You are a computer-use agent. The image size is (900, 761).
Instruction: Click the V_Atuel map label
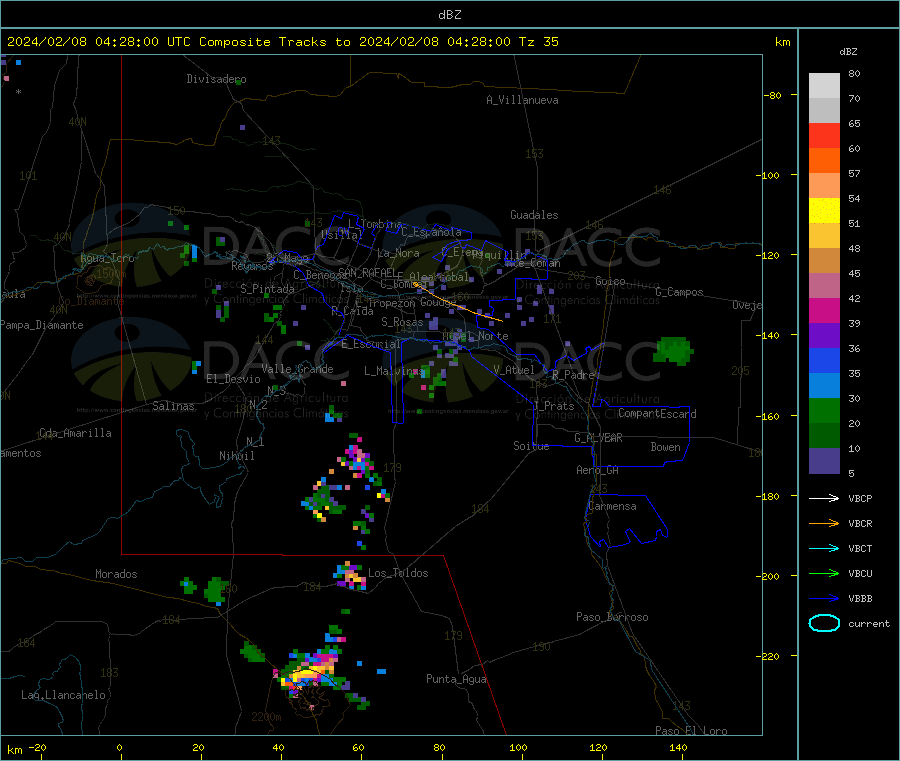coord(514,370)
